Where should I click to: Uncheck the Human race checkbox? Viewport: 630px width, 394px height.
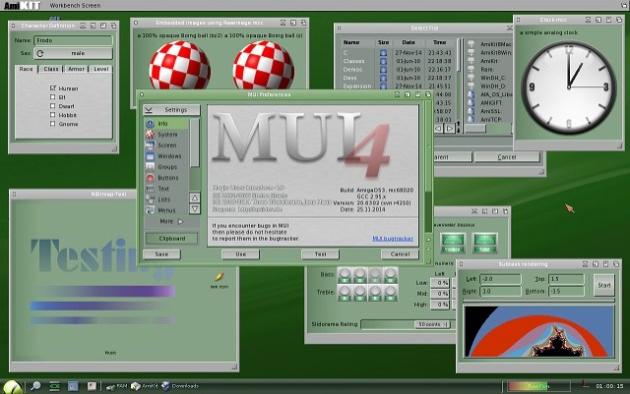point(53,88)
